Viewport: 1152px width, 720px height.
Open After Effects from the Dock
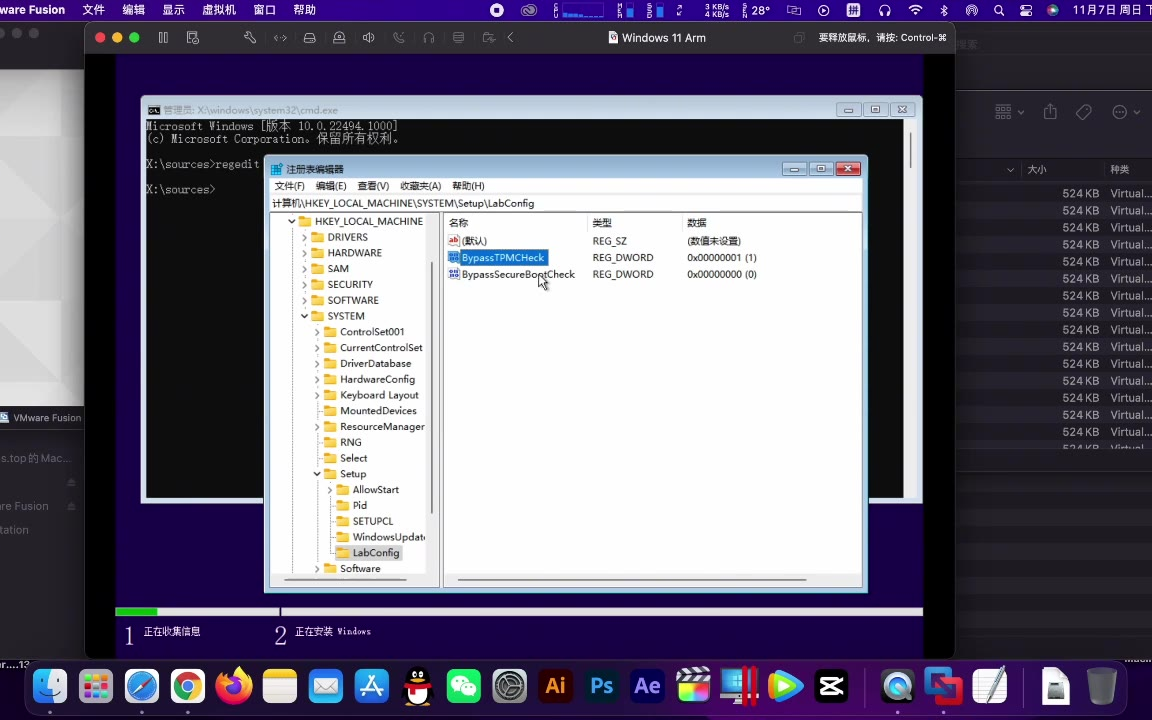[647, 687]
